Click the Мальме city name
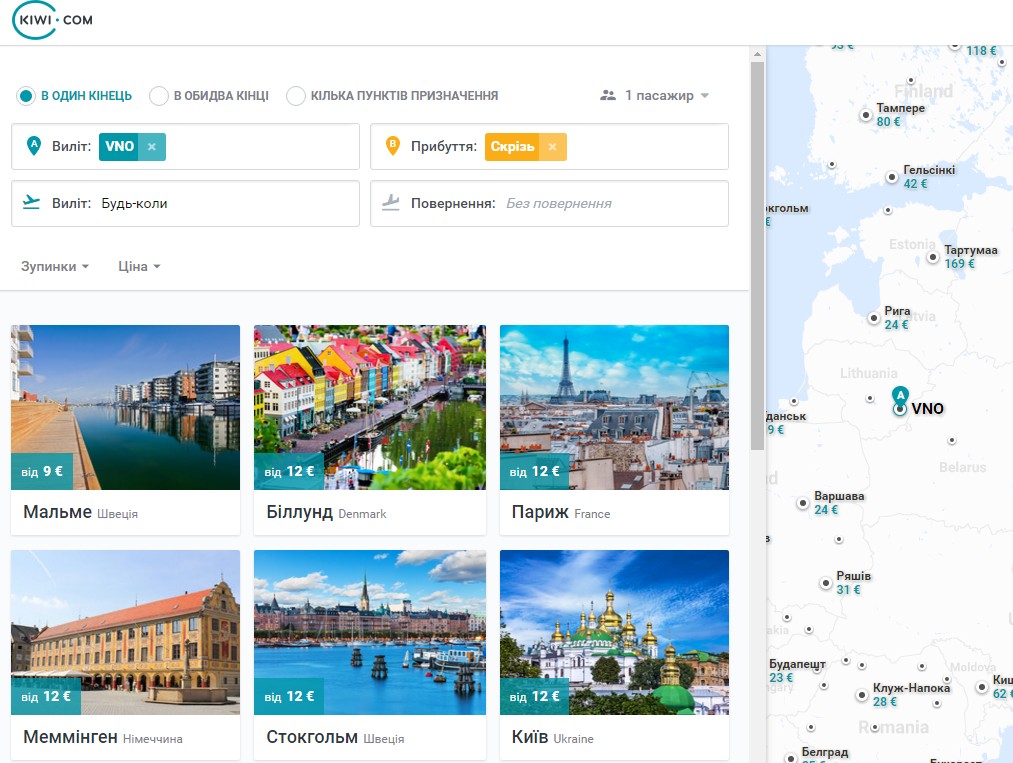This screenshot has width=1013, height=763. [x=57, y=512]
